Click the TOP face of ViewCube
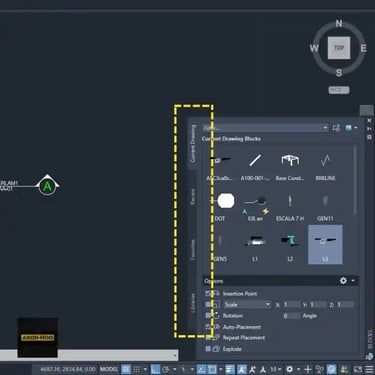The width and height of the screenshot is (375, 375). [x=339, y=48]
